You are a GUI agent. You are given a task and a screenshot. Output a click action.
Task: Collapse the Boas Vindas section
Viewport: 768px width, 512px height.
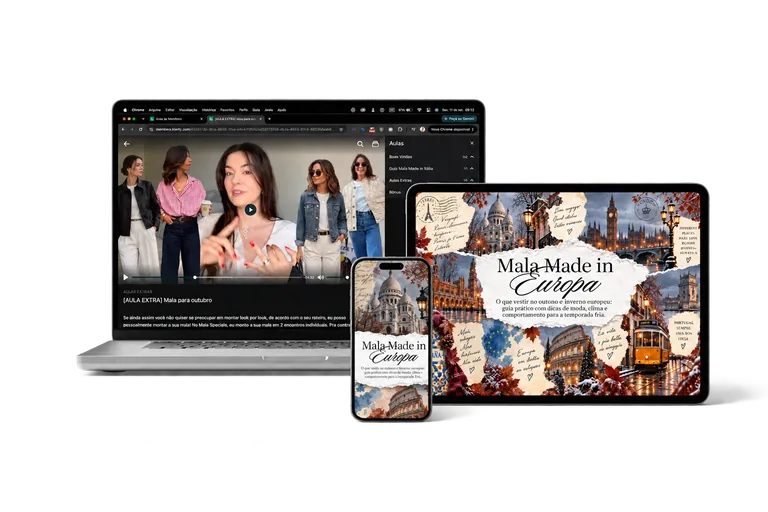472,157
